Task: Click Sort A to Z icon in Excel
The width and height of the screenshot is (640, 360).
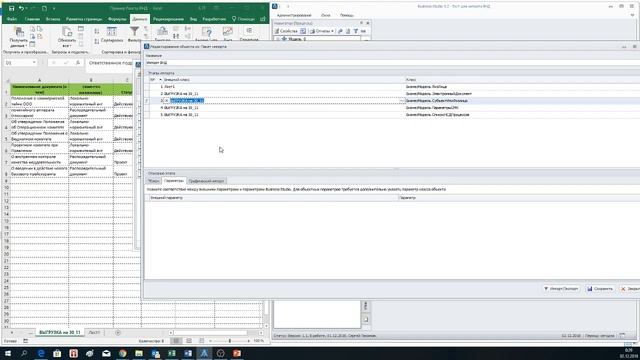Action: click(x=97, y=31)
